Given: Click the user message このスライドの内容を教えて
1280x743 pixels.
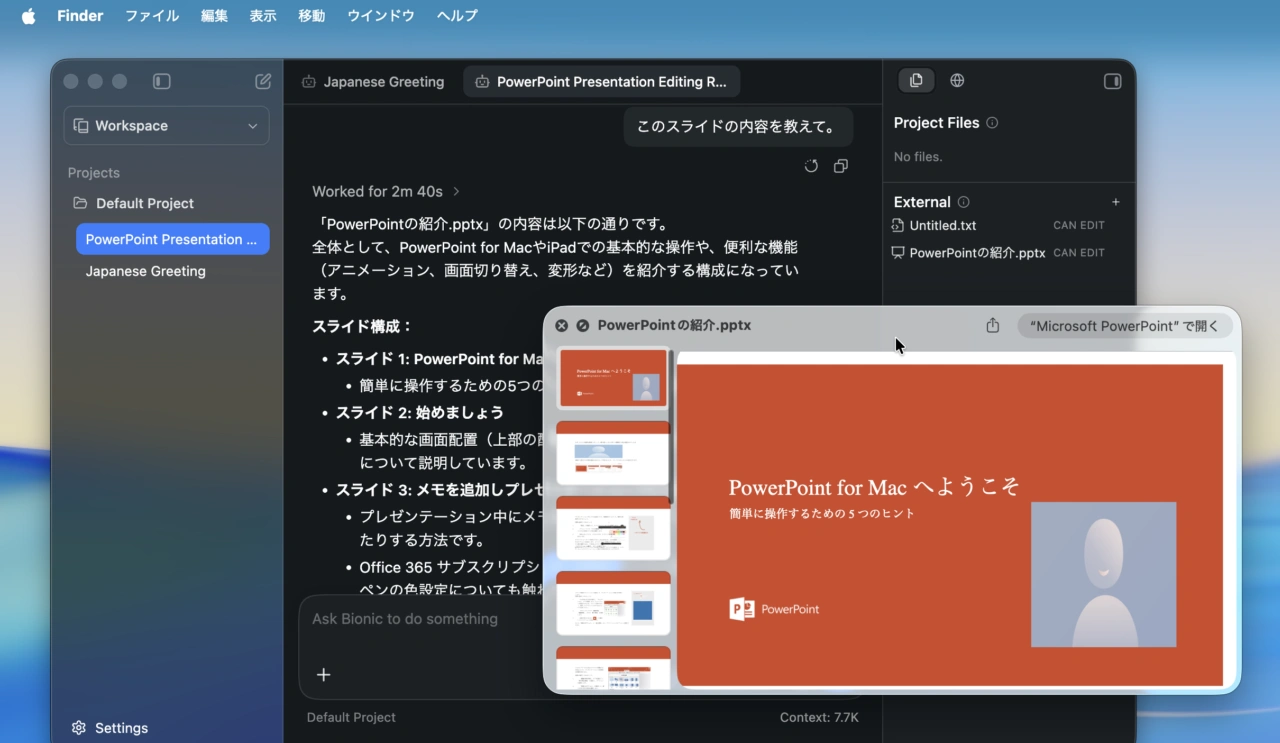Looking at the screenshot, I should click(738, 127).
